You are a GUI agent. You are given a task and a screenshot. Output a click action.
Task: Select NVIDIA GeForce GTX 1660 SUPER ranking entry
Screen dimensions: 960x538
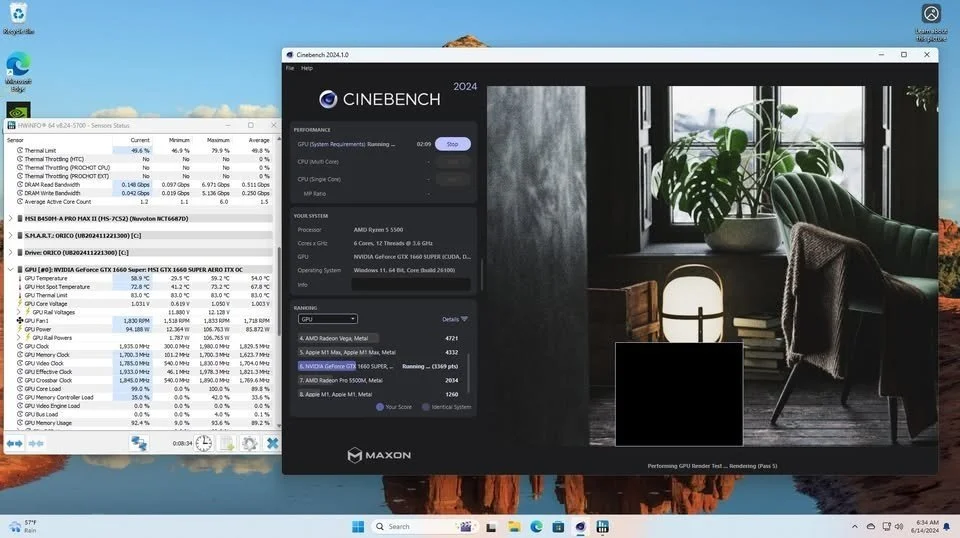pos(378,366)
